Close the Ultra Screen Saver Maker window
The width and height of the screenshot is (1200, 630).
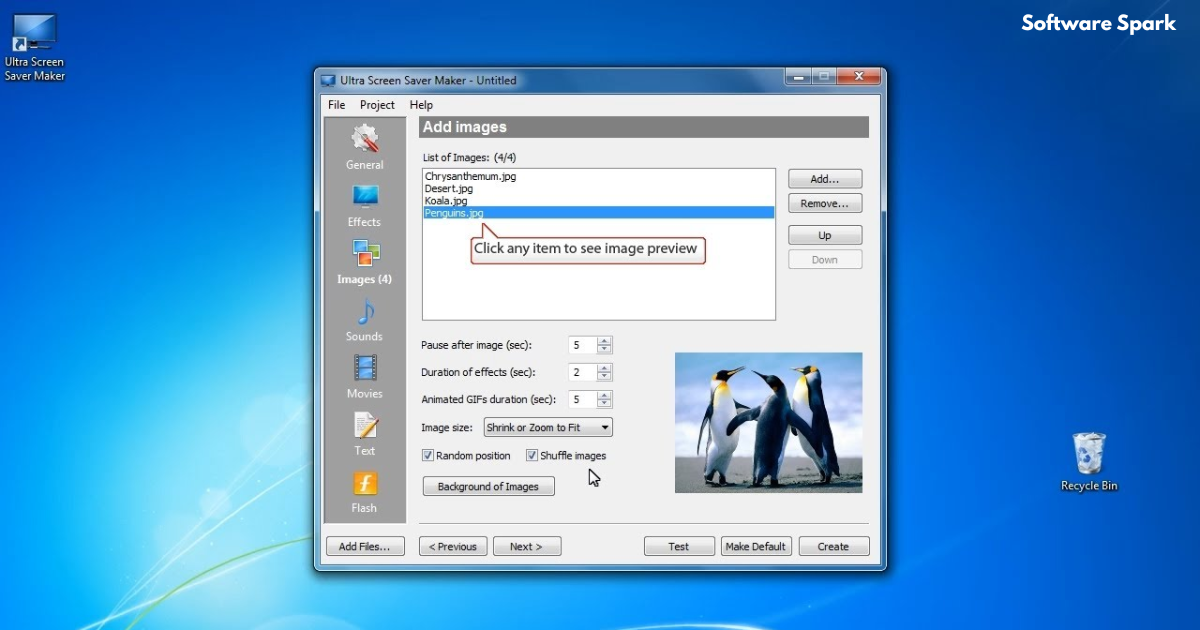[x=859, y=76]
